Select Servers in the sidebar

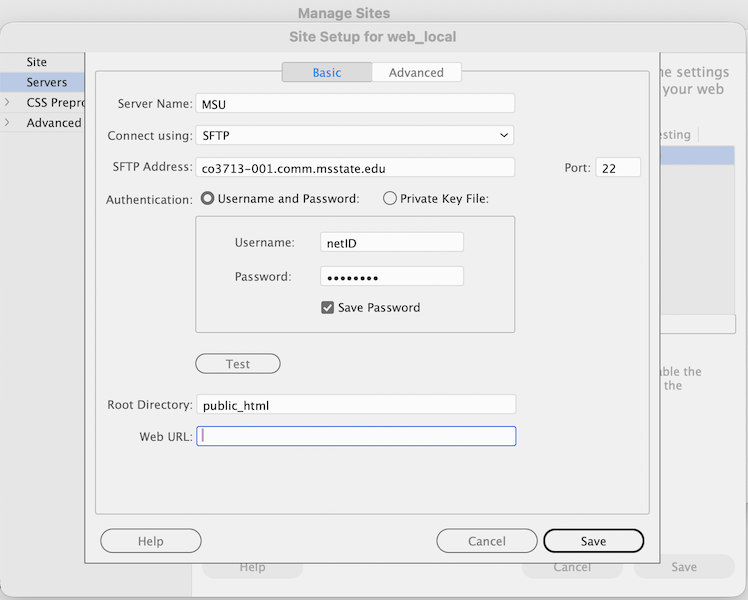coord(47,82)
